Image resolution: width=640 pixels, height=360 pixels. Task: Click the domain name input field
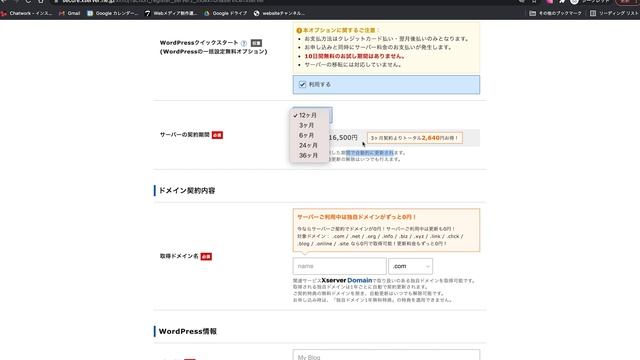339,266
